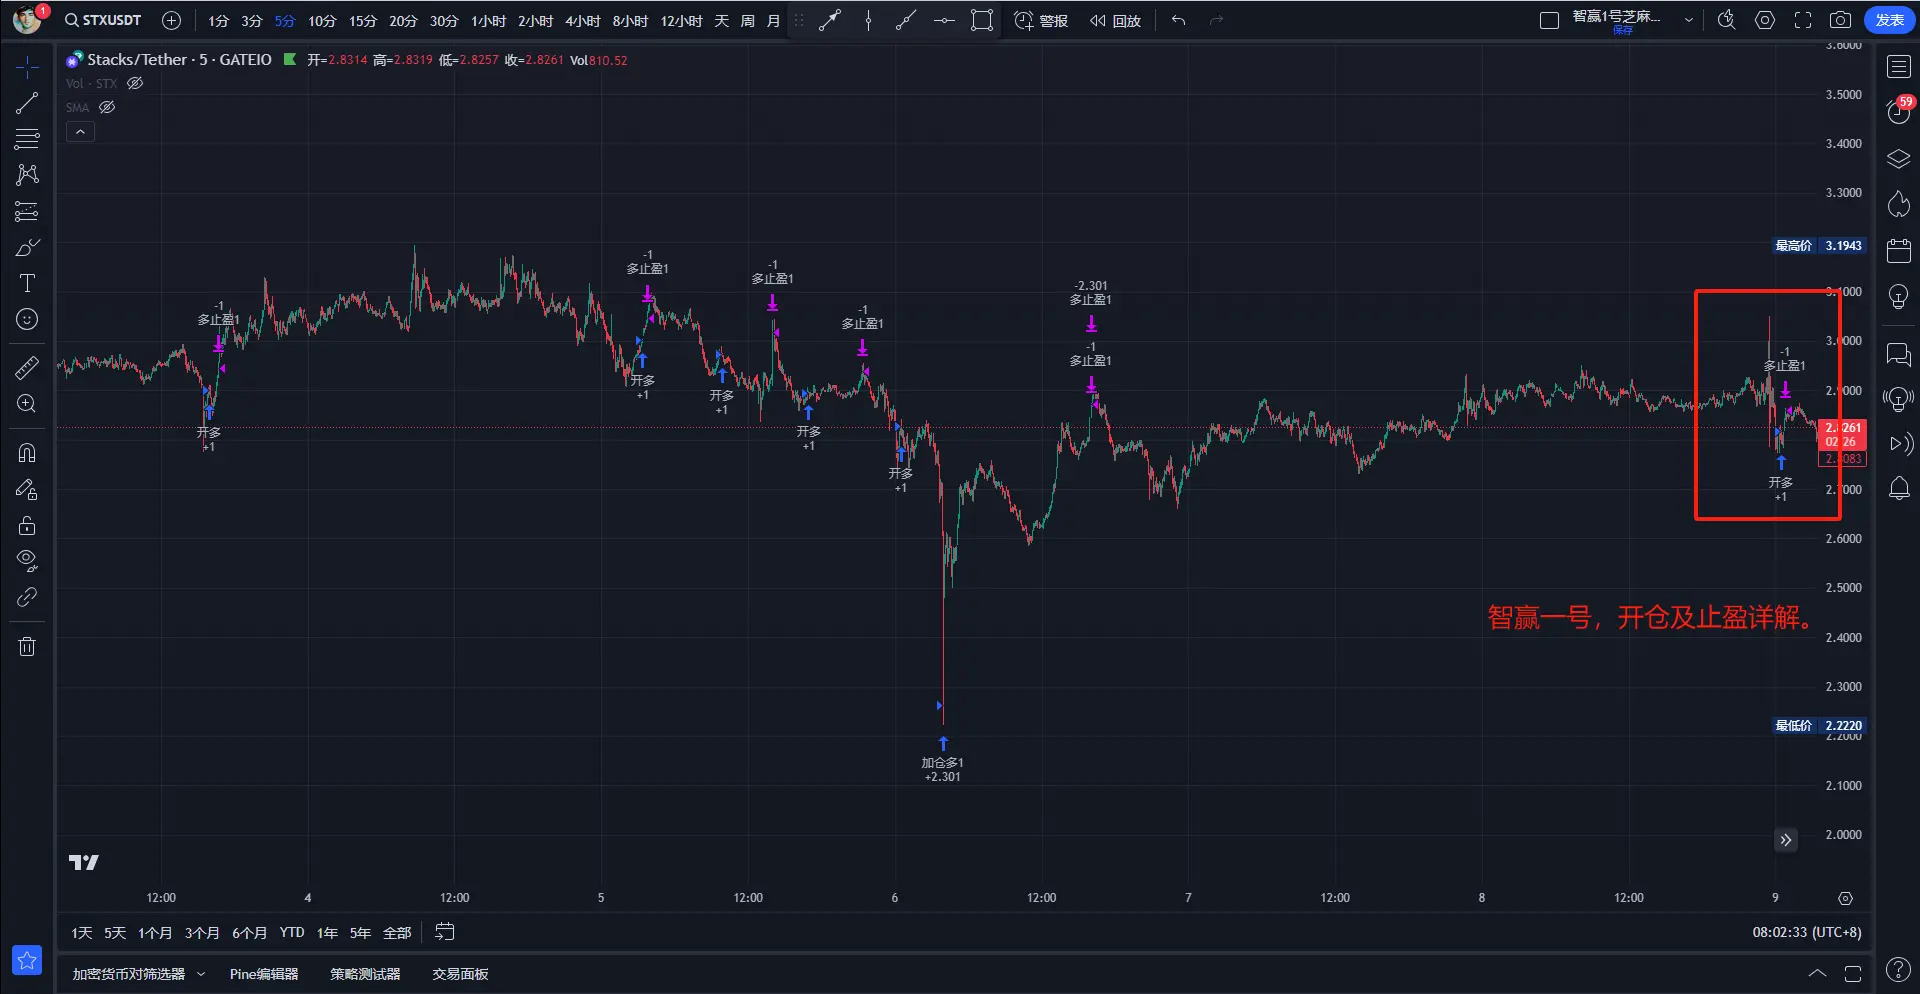The height and width of the screenshot is (994, 1920).
Task: Open the Pine编辑器 tab
Action: coord(264,974)
